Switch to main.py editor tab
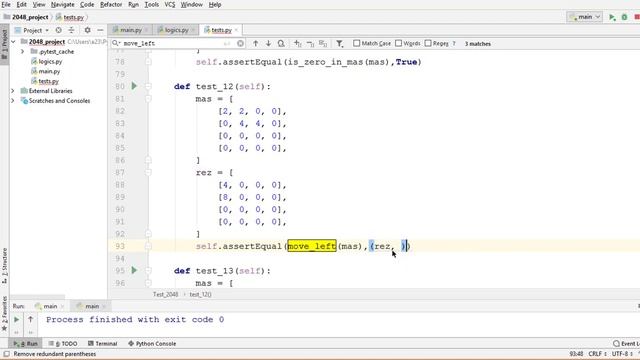Screen dimensions: 640x360 pos(130,30)
